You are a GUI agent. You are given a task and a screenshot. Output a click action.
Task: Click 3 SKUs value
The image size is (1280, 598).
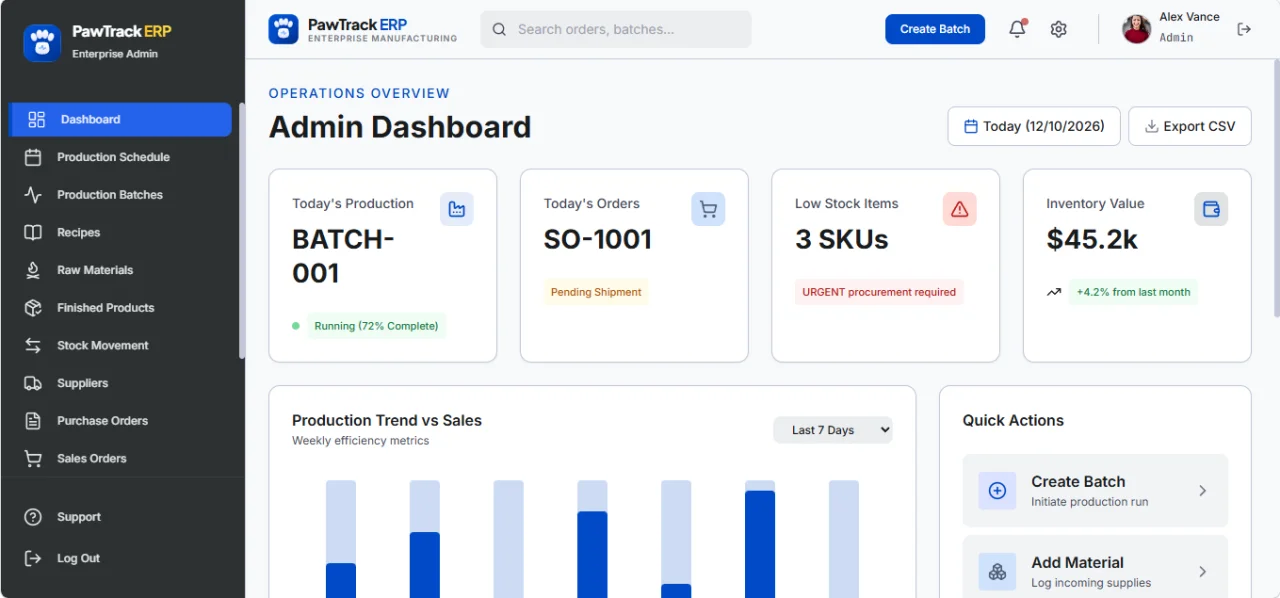pyautogui.click(x=842, y=240)
